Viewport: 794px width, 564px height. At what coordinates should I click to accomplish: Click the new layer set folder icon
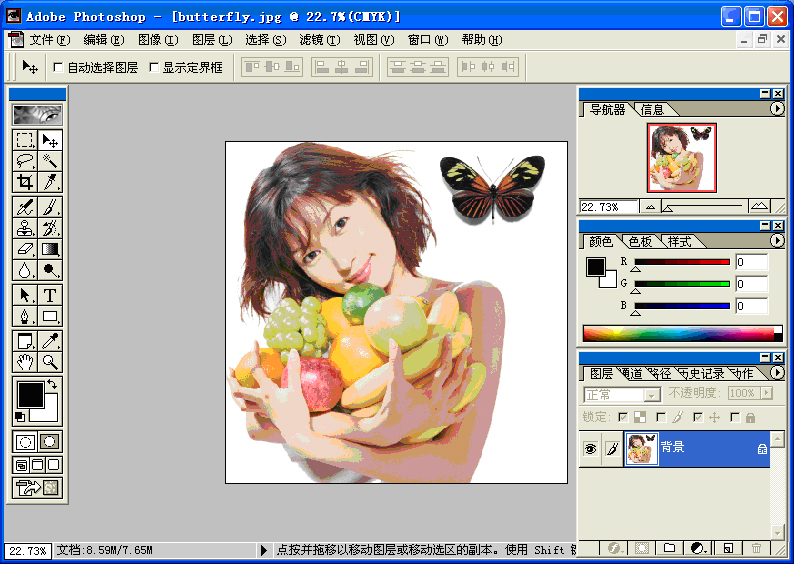[x=670, y=548]
